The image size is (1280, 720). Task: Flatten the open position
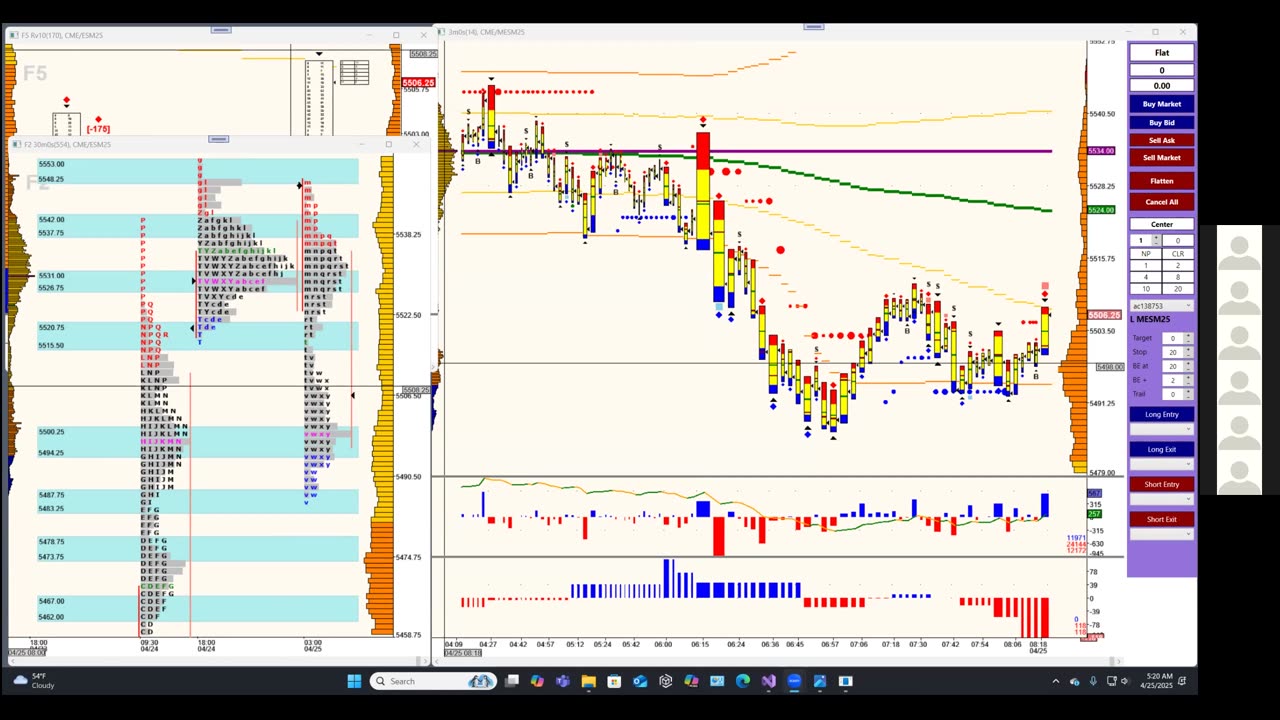(x=1161, y=181)
